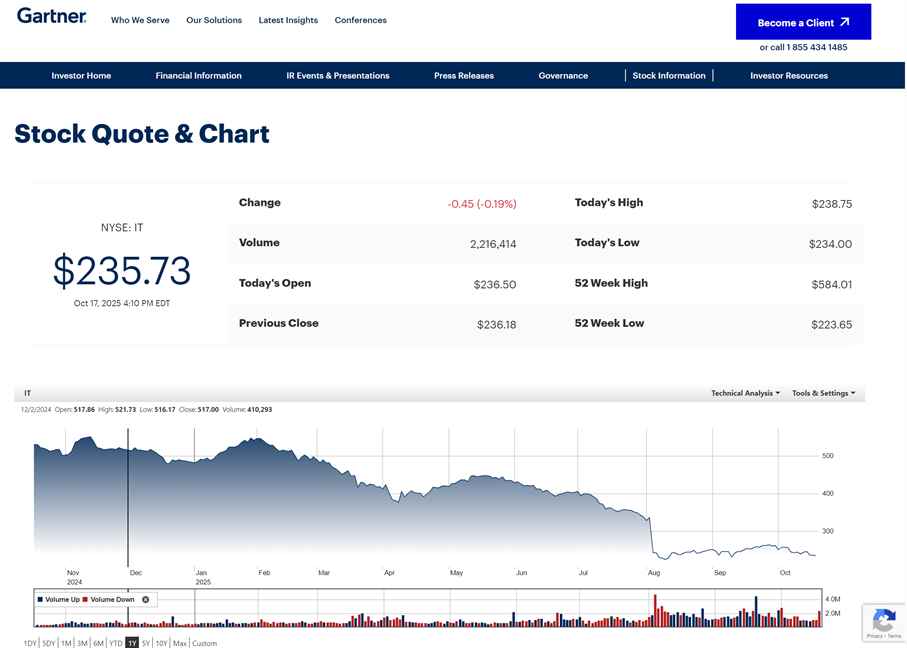Select the Press Releases section
Image resolution: width=907 pixels, height=648 pixels.
(x=463, y=75)
